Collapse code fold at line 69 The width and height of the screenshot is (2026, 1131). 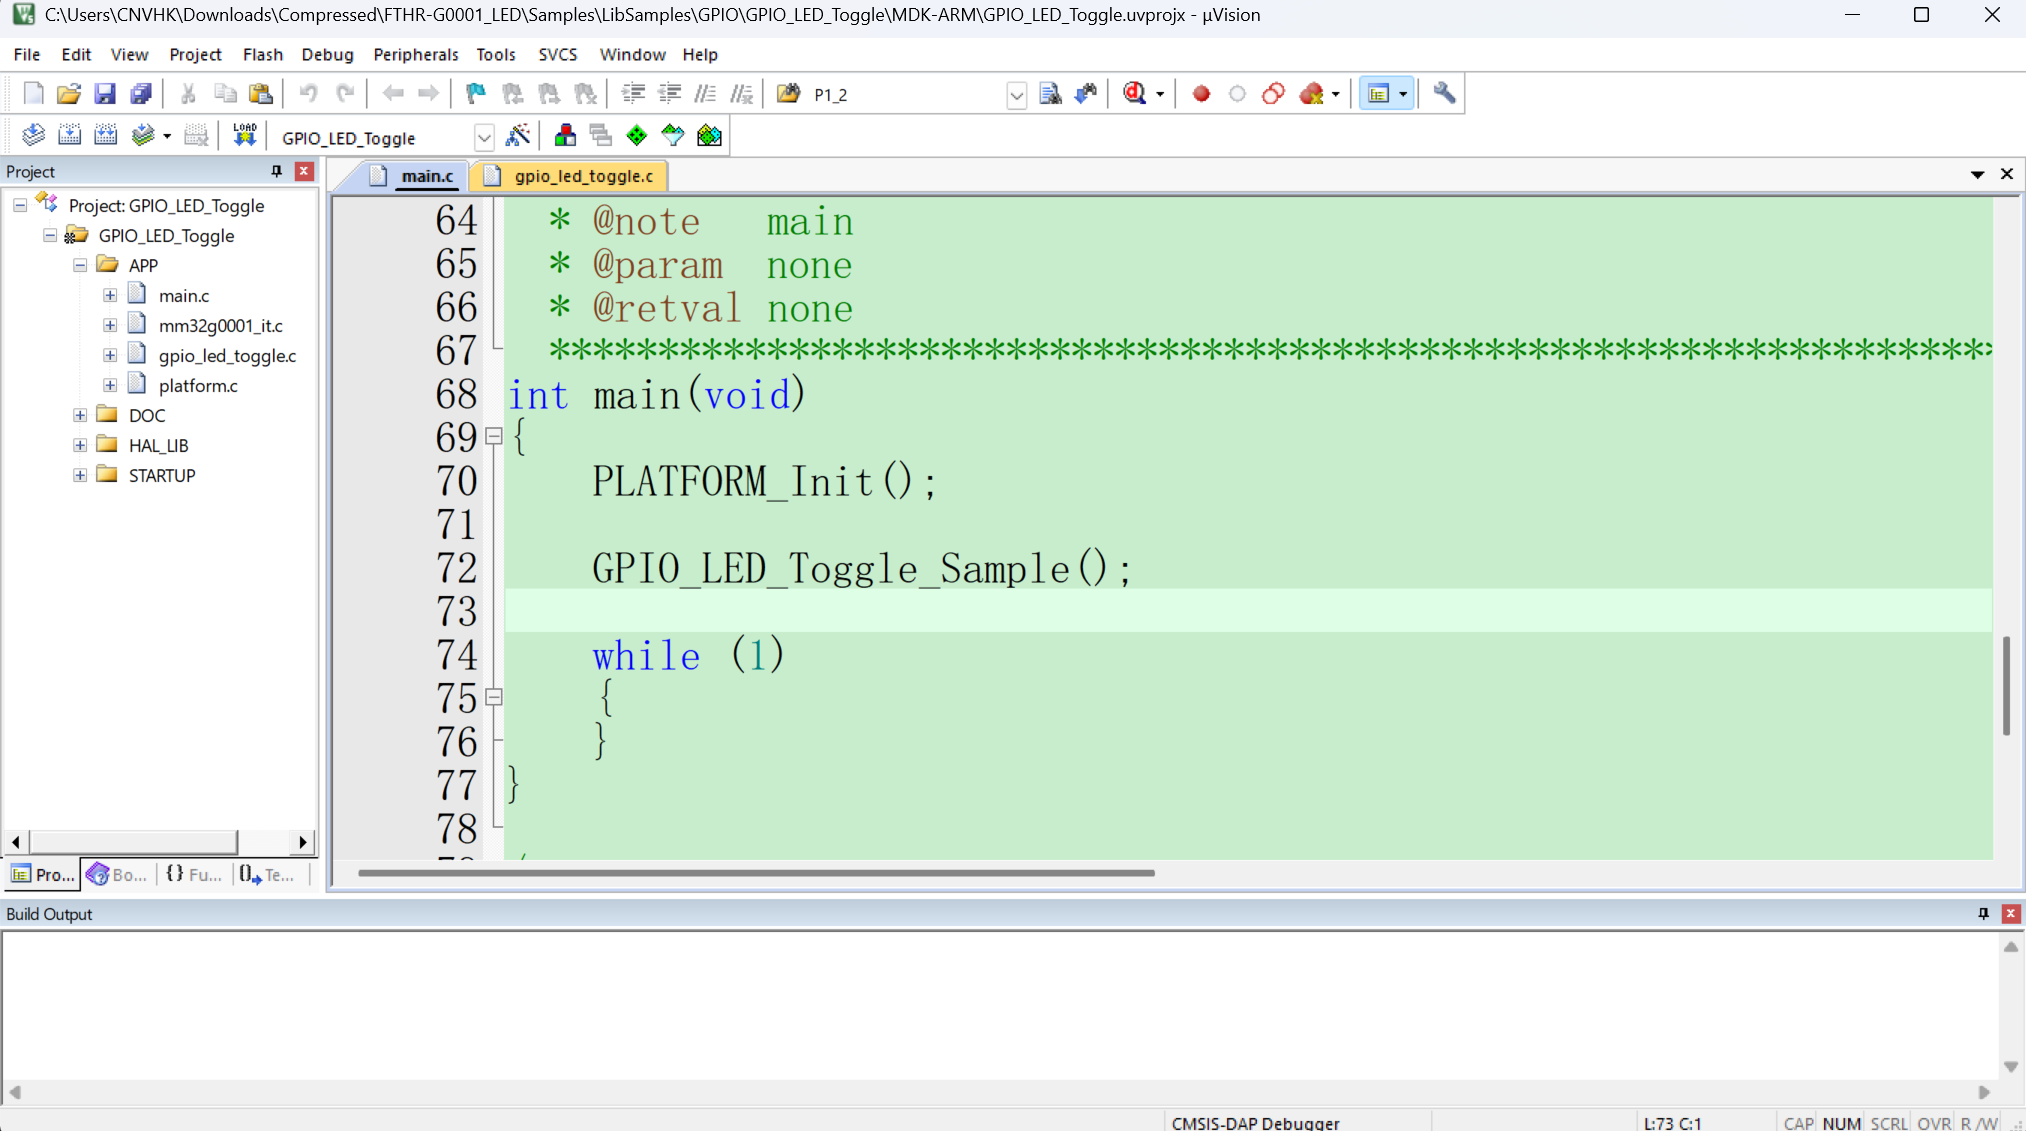[x=494, y=436]
